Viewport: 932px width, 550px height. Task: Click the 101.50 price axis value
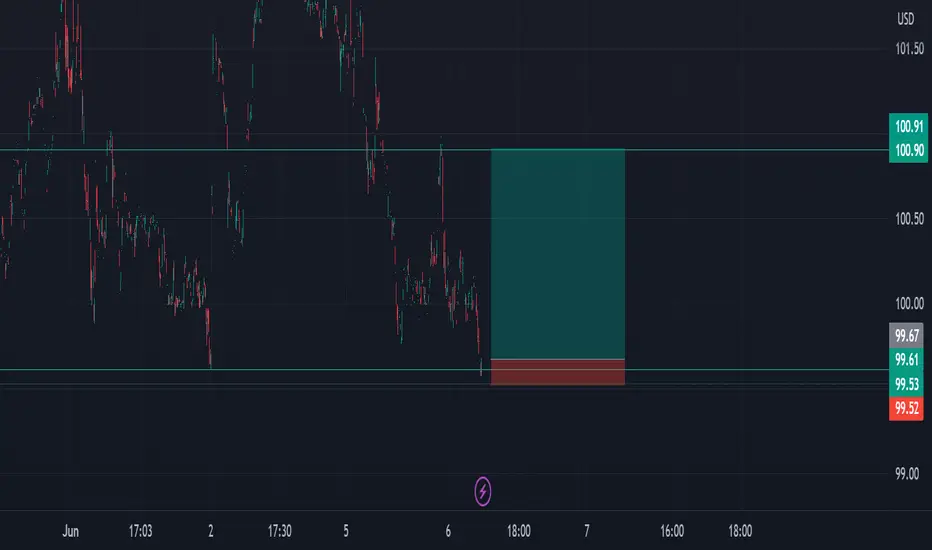click(909, 49)
